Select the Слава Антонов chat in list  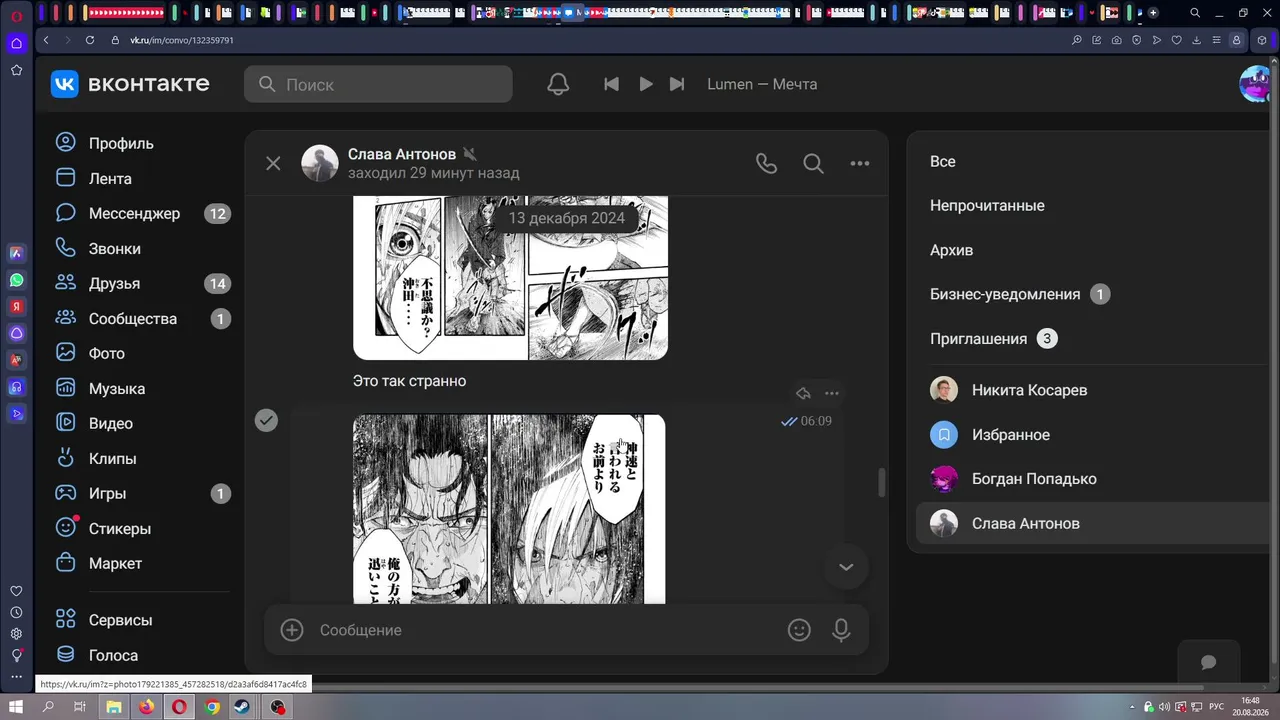point(1093,523)
